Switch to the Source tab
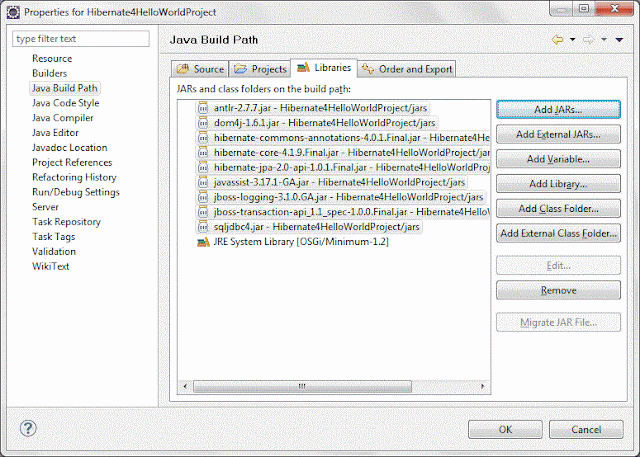 pos(200,69)
